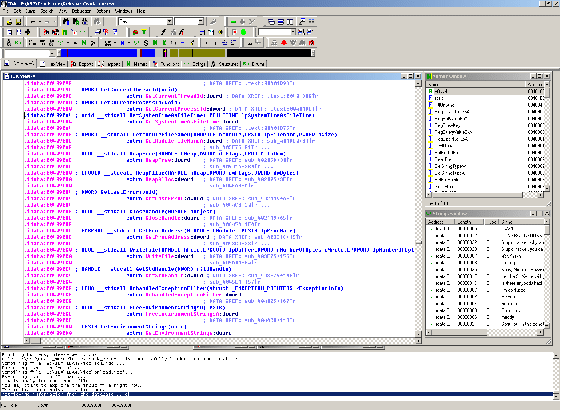561x411 pixels.
Task: Click the anchor icon in third toolbar row
Action: pyautogui.click(x=9, y=43)
